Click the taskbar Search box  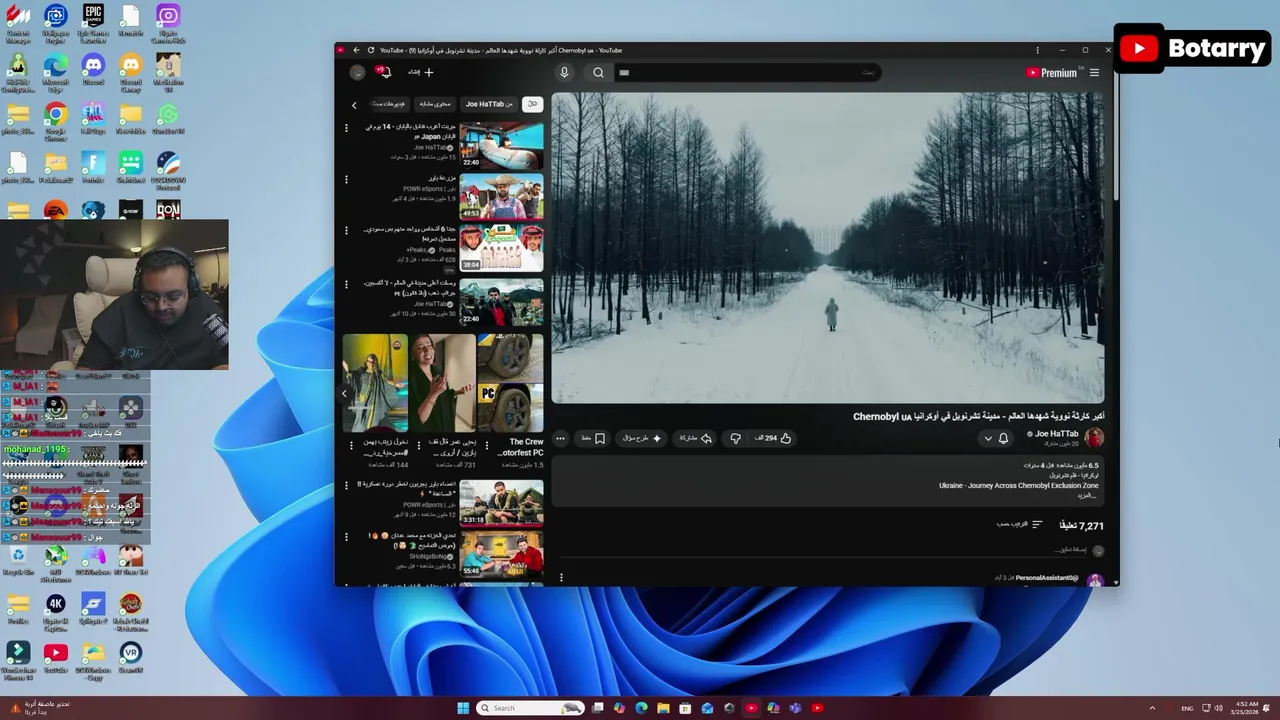pyautogui.click(x=530, y=708)
